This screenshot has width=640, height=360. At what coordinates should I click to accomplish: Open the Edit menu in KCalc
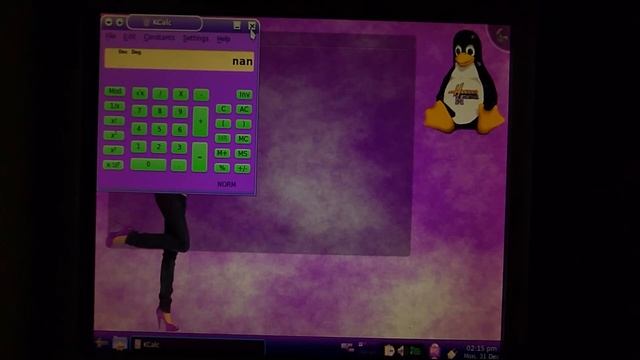(129, 37)
